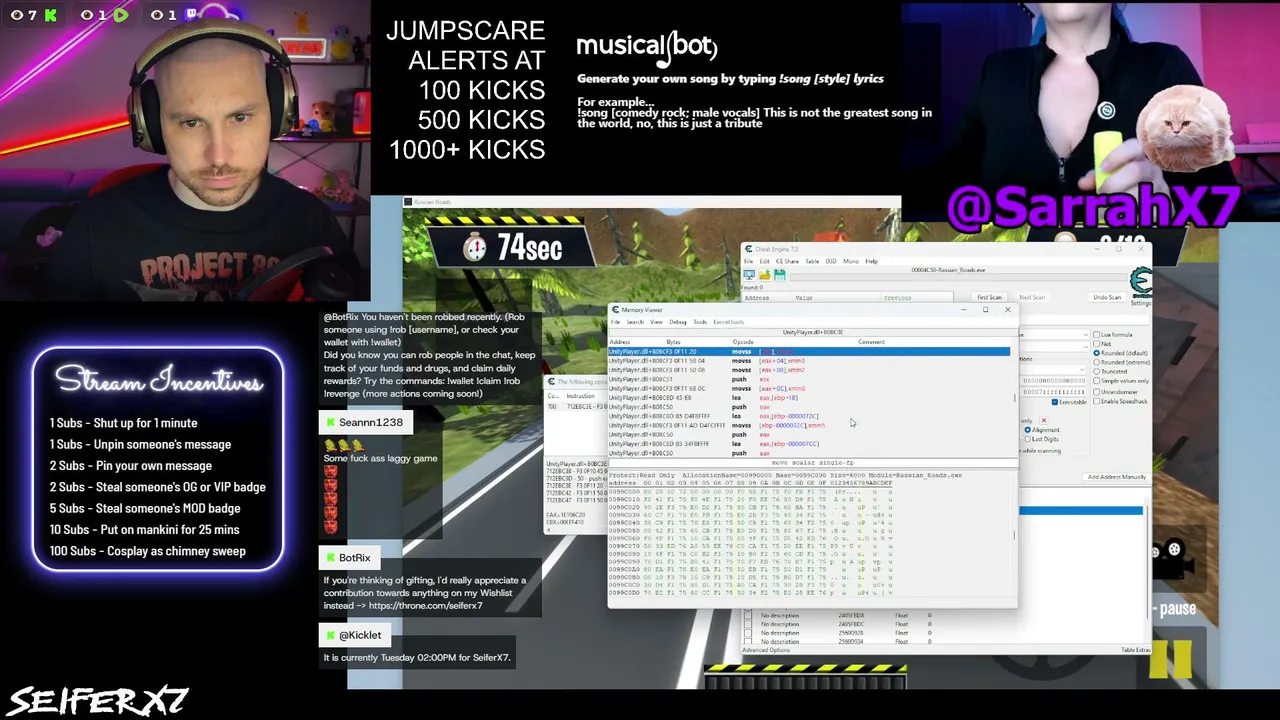Viewport: 1280px width, 720px height.
Task: Open Memory Viewer Search menu
Action: 634,322
